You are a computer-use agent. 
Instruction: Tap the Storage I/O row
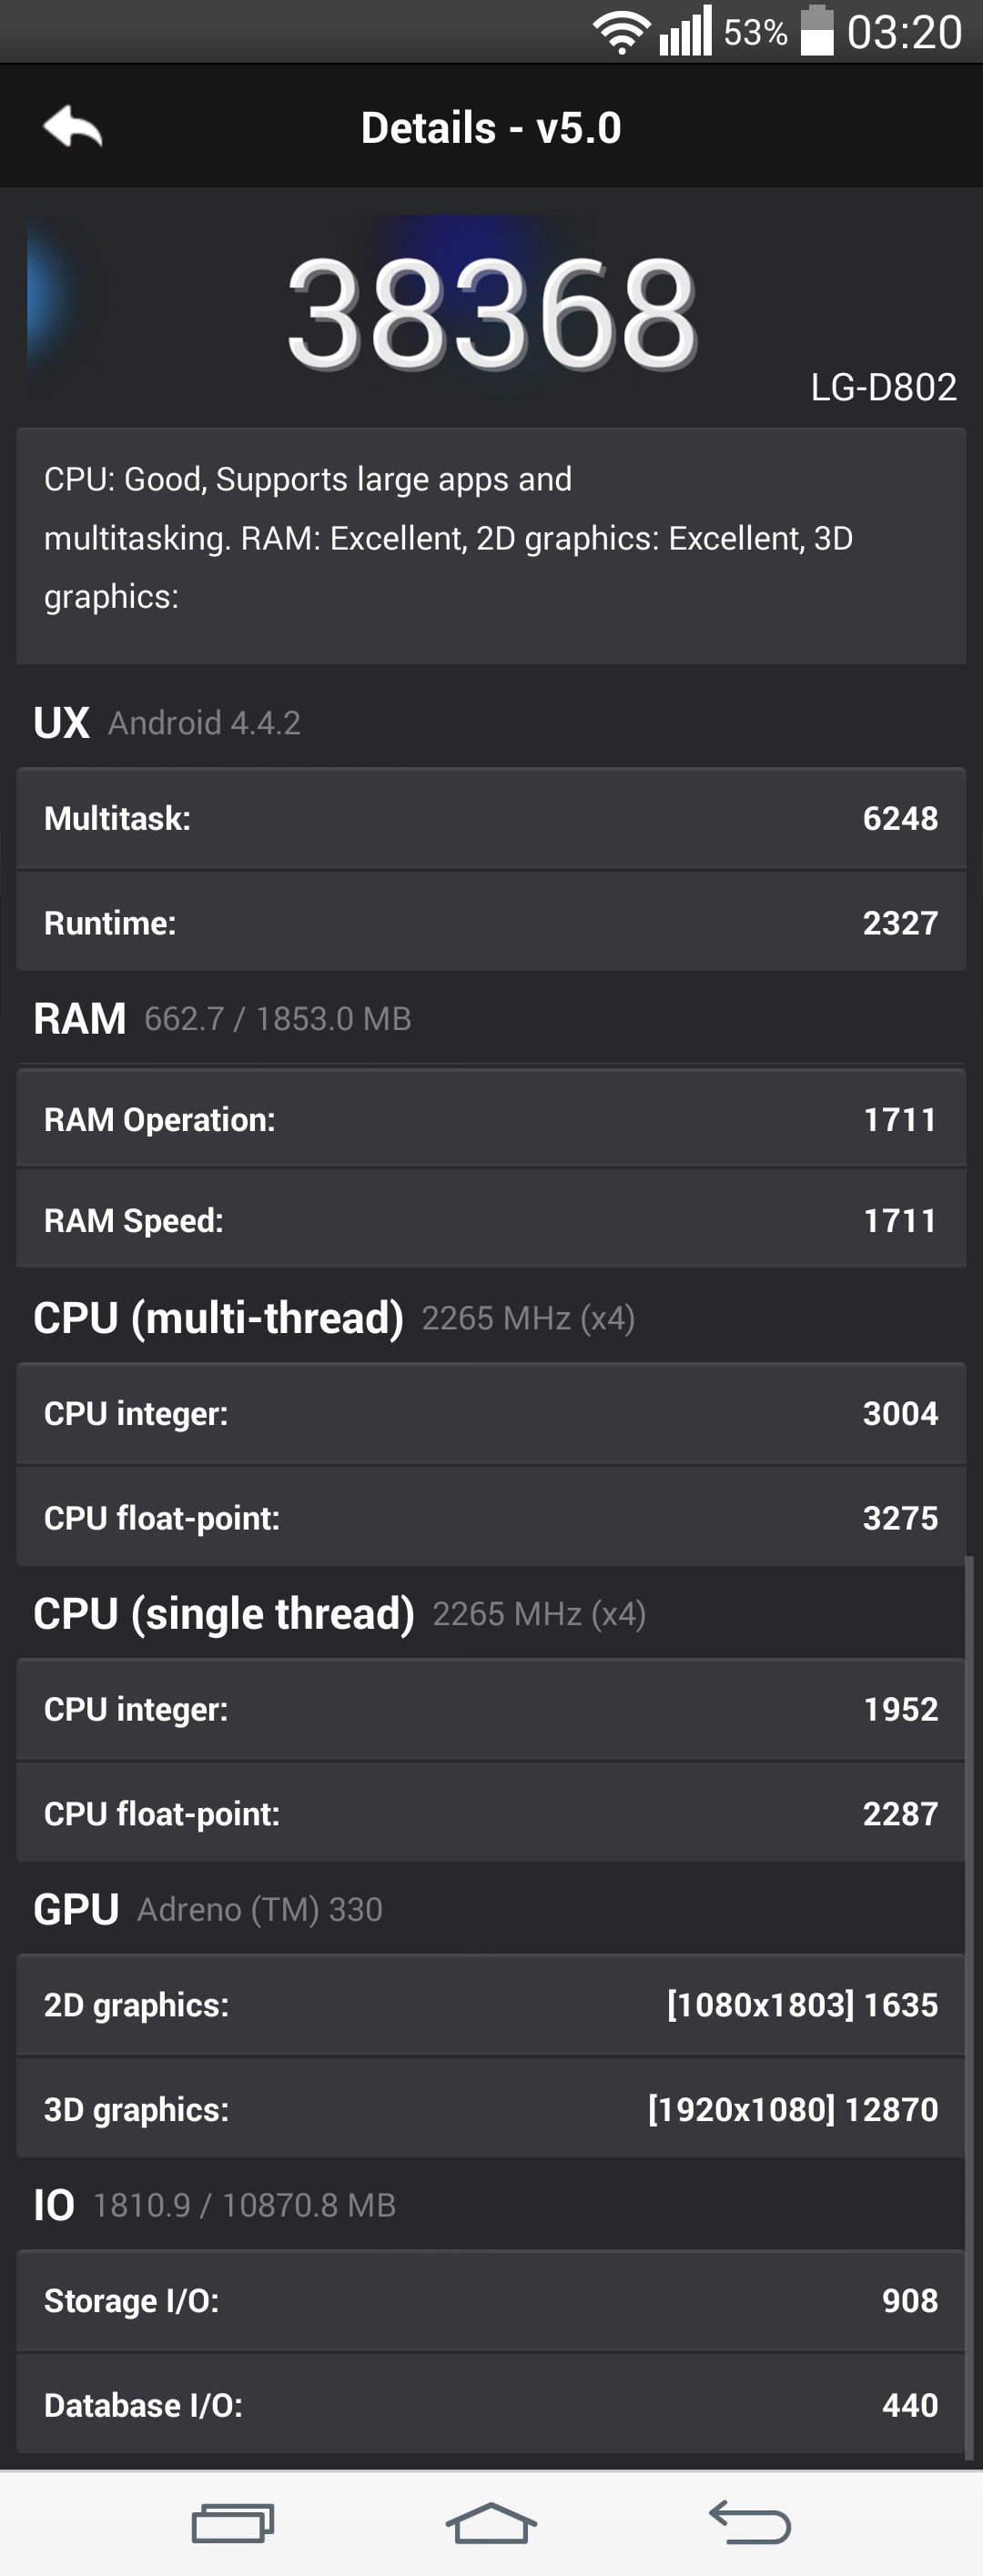491,2300
